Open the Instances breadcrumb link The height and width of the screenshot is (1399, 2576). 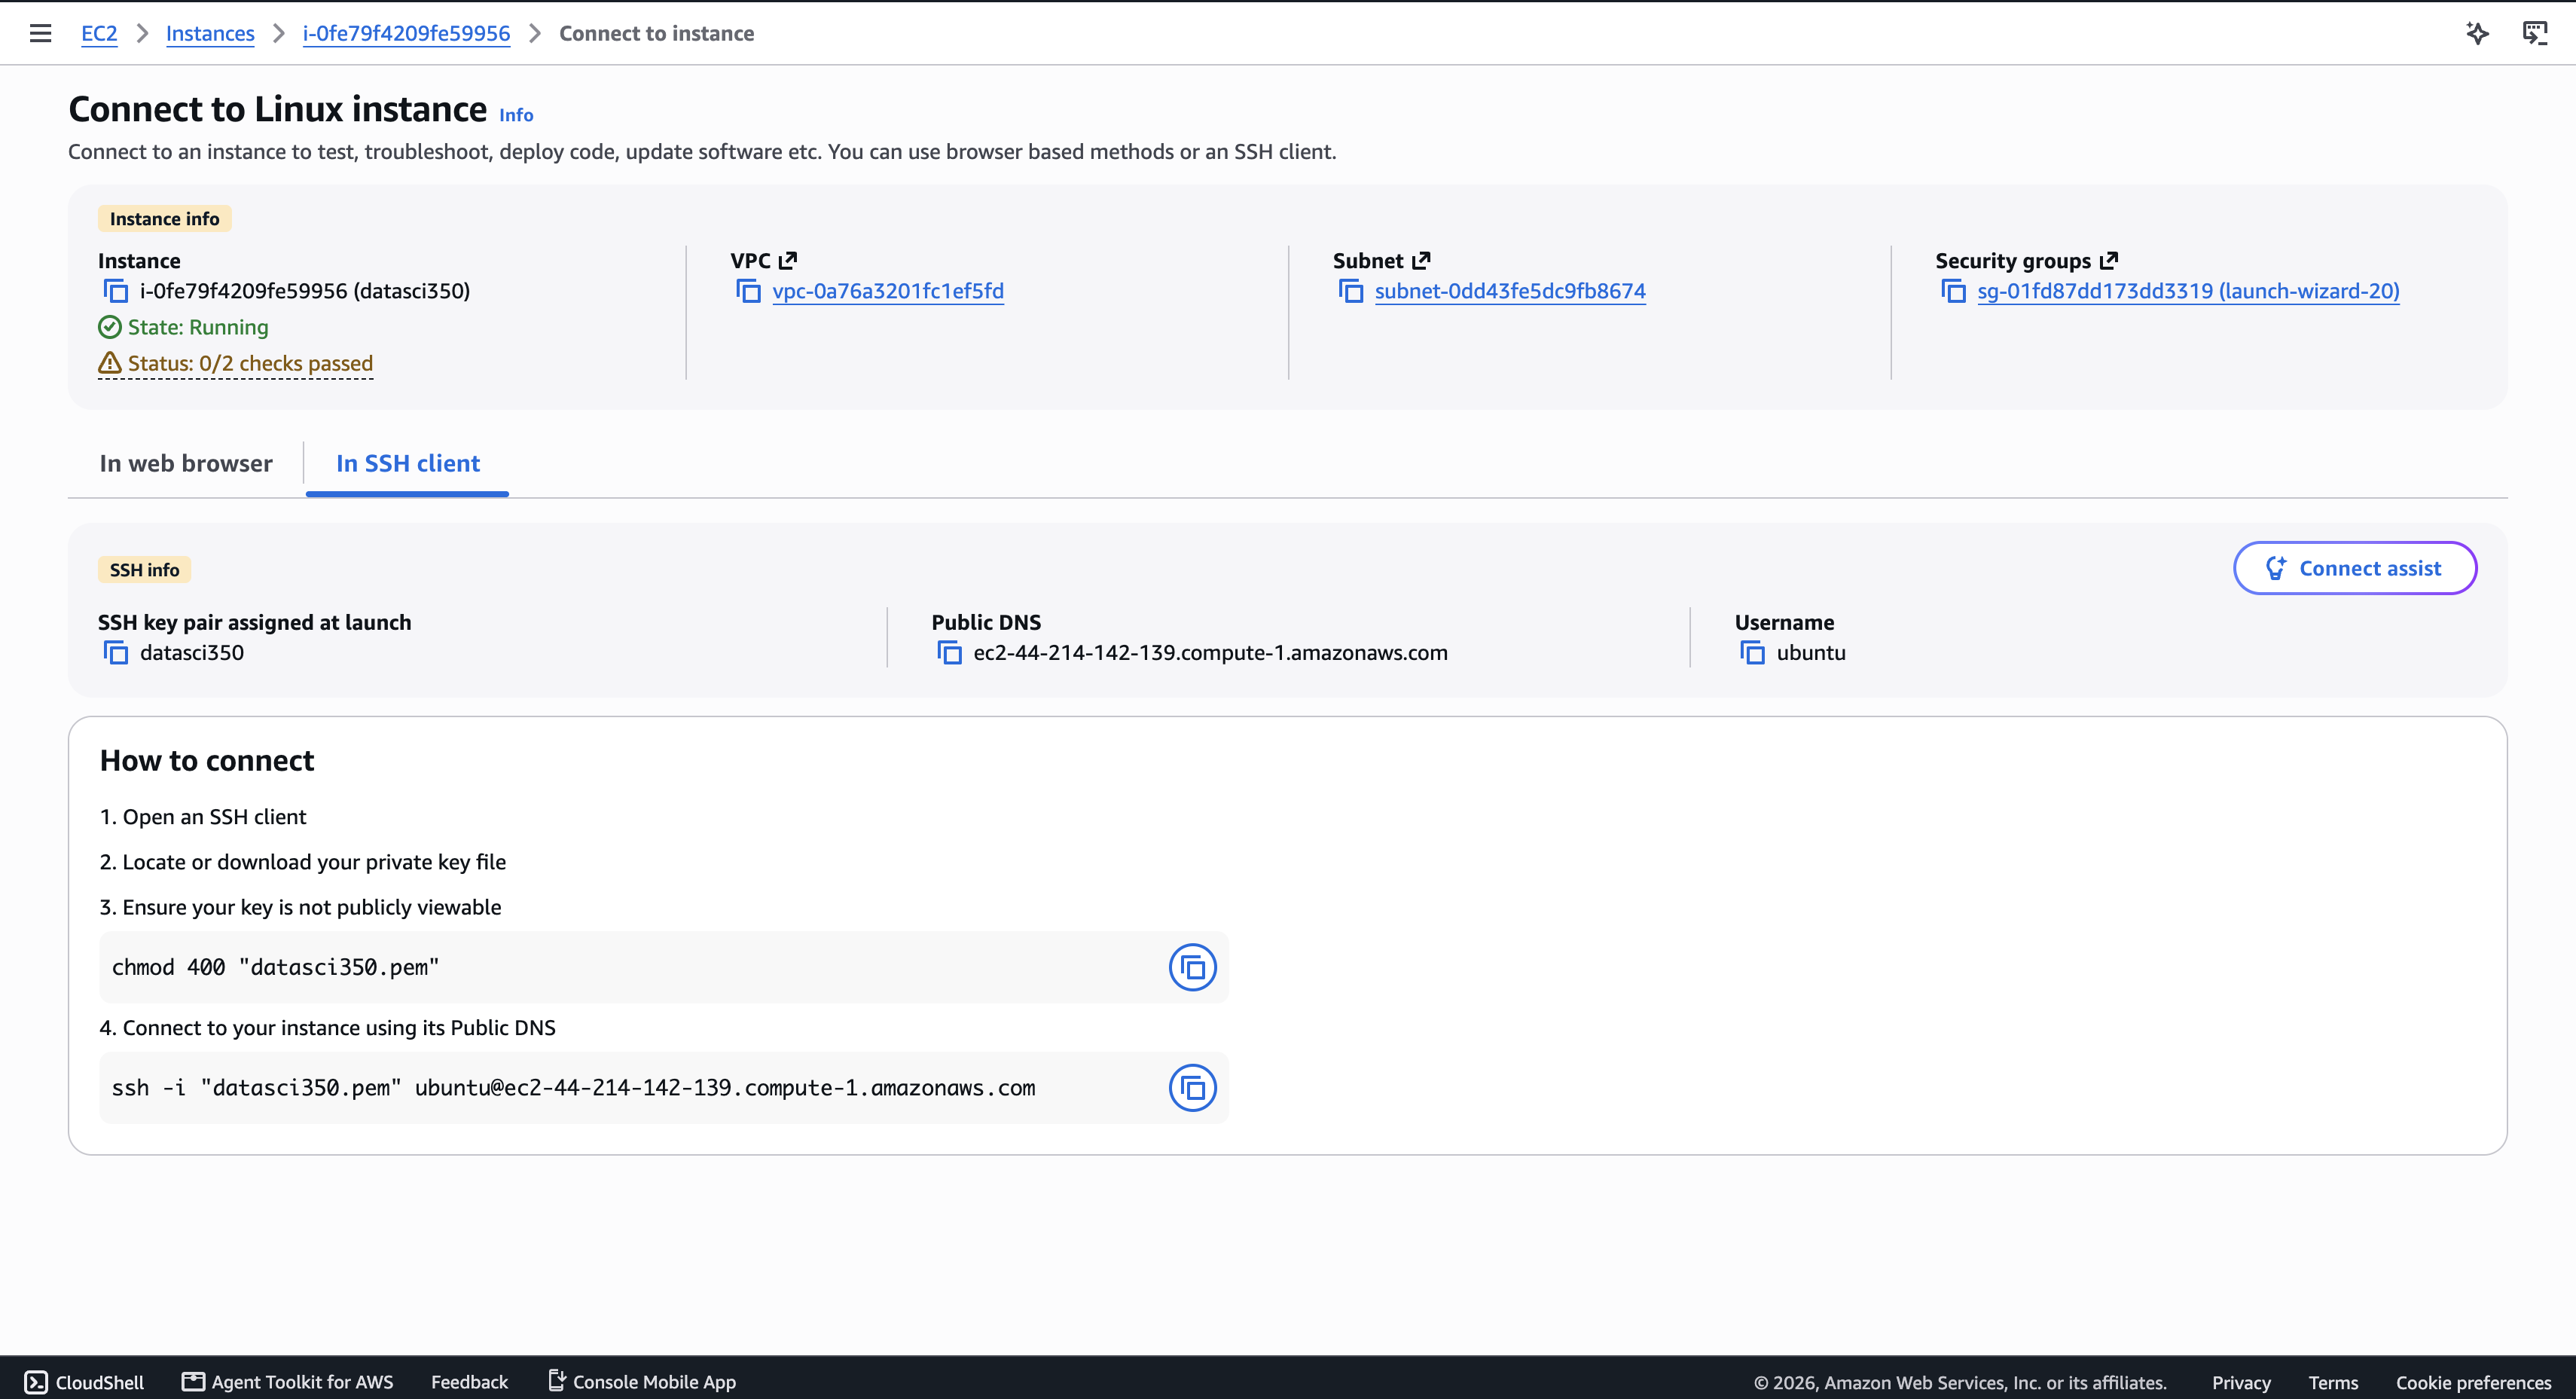[x=210, y=33]
